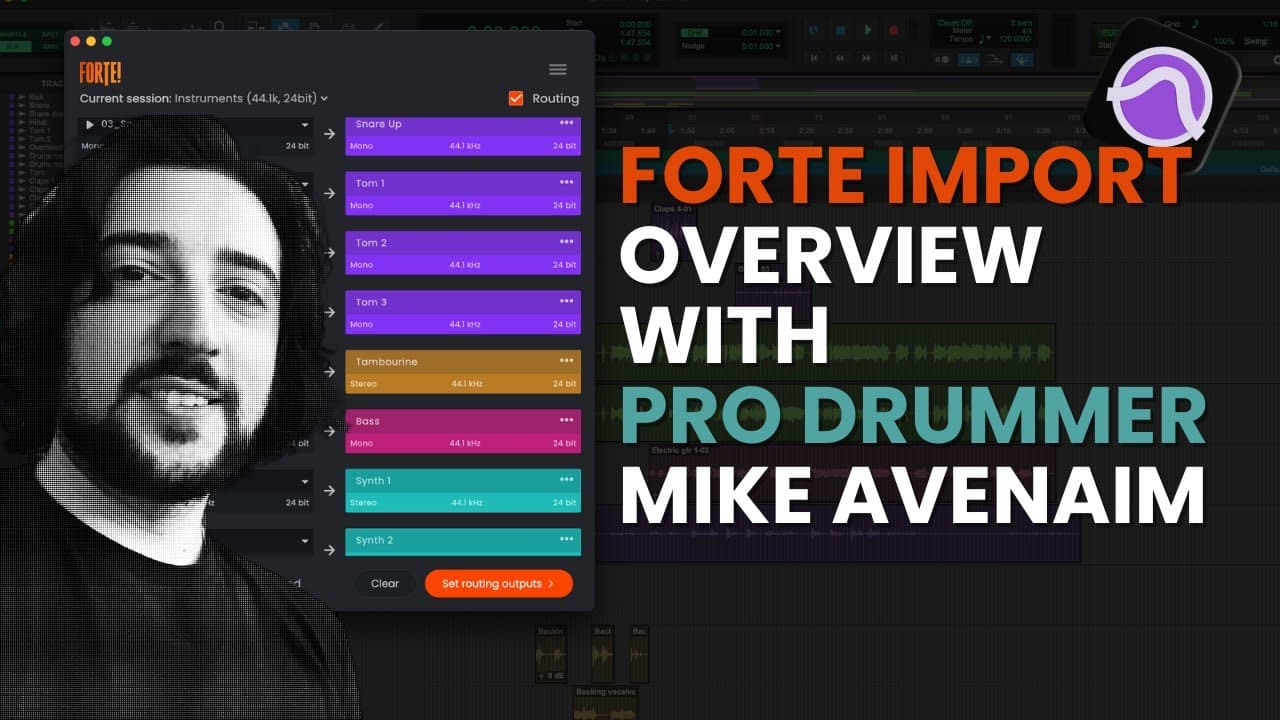1280x720 pixels.
Task: Click Set routing outputs button
Action: [498, 583]
